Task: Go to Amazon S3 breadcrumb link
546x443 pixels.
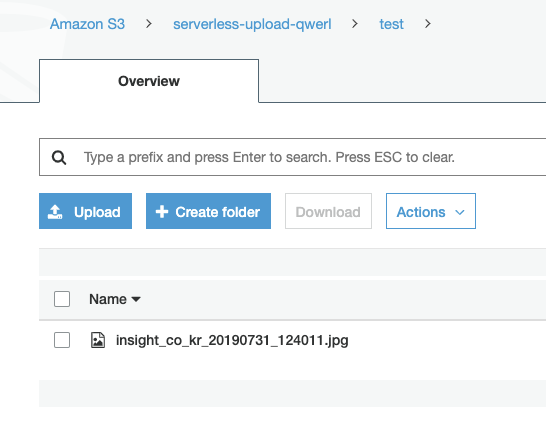Action: (x=87, y=24)
